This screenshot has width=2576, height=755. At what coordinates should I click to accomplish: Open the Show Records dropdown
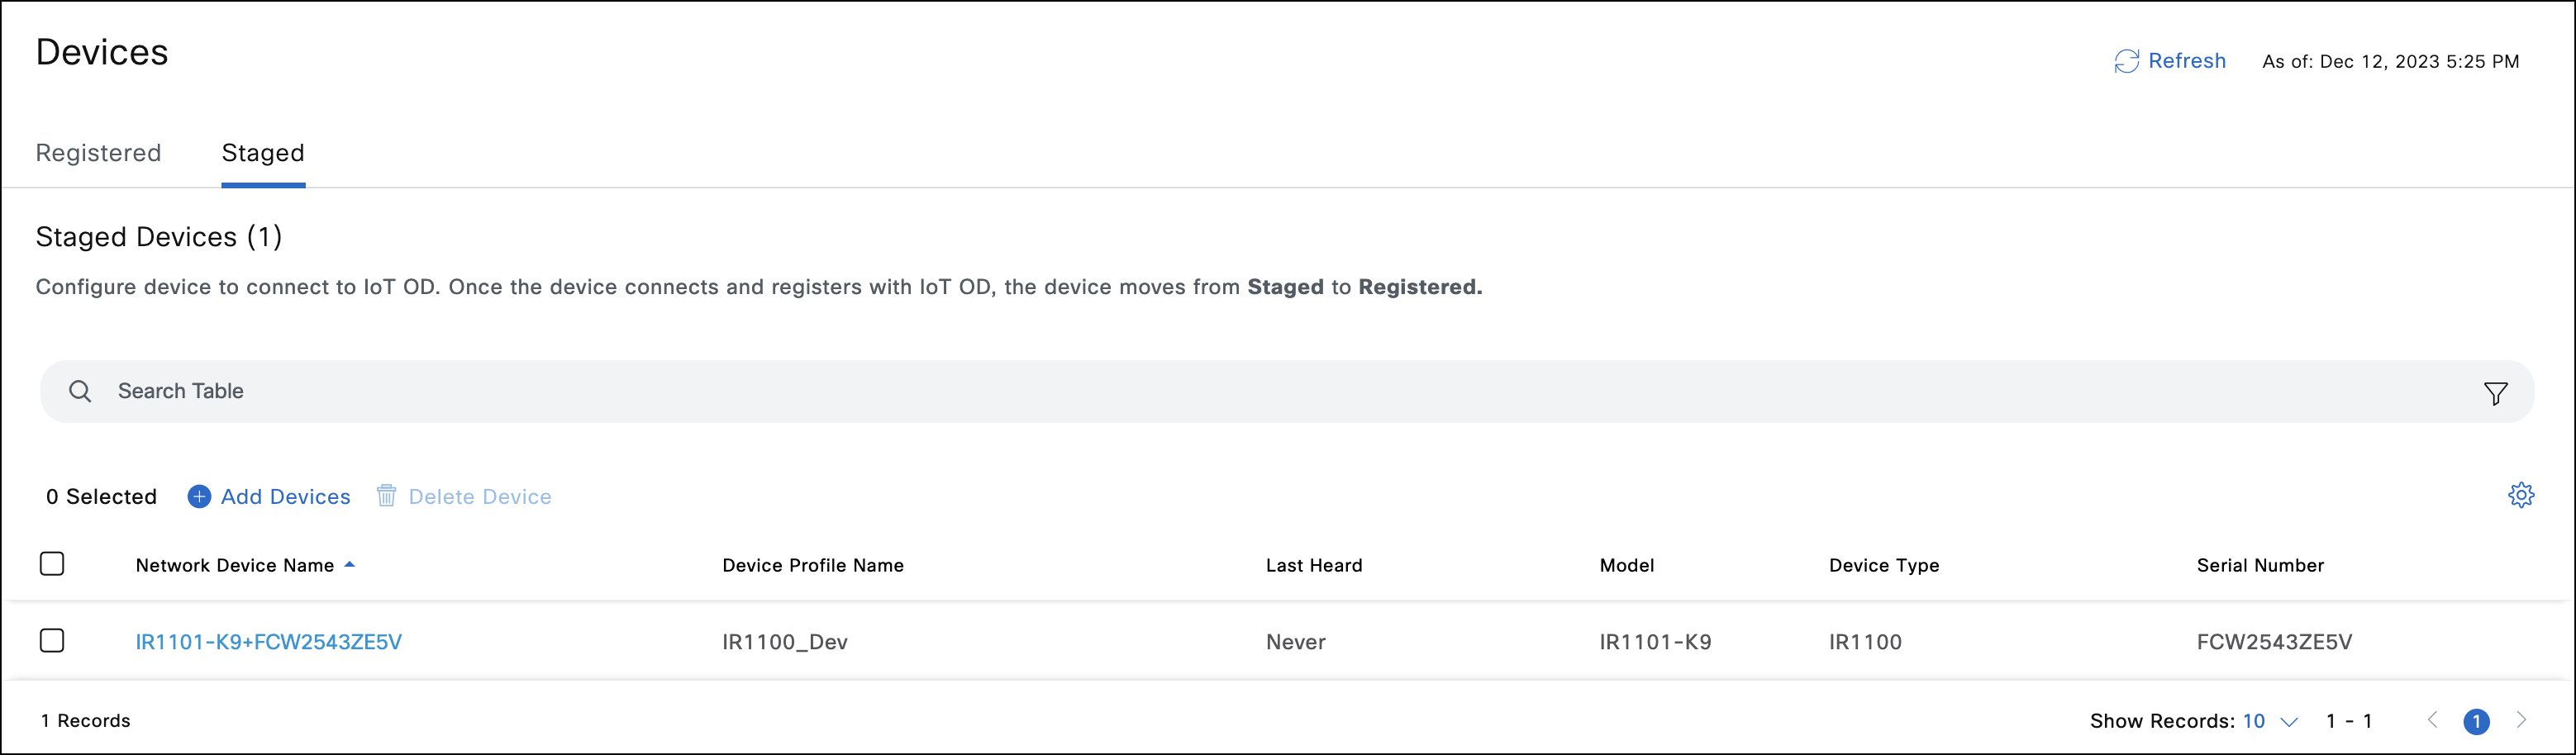pyautogui.click(x=2254, y=720)
